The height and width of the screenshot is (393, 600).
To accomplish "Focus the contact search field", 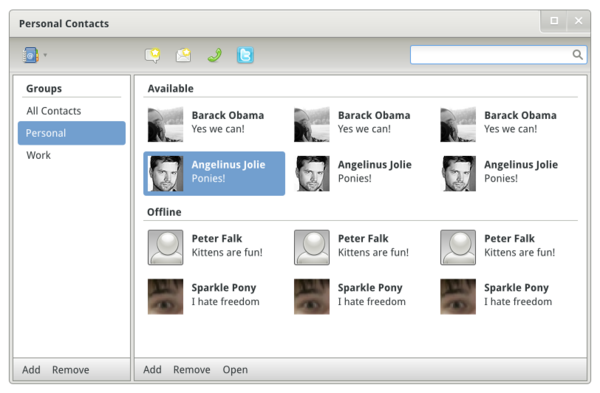I will [498, 55].
